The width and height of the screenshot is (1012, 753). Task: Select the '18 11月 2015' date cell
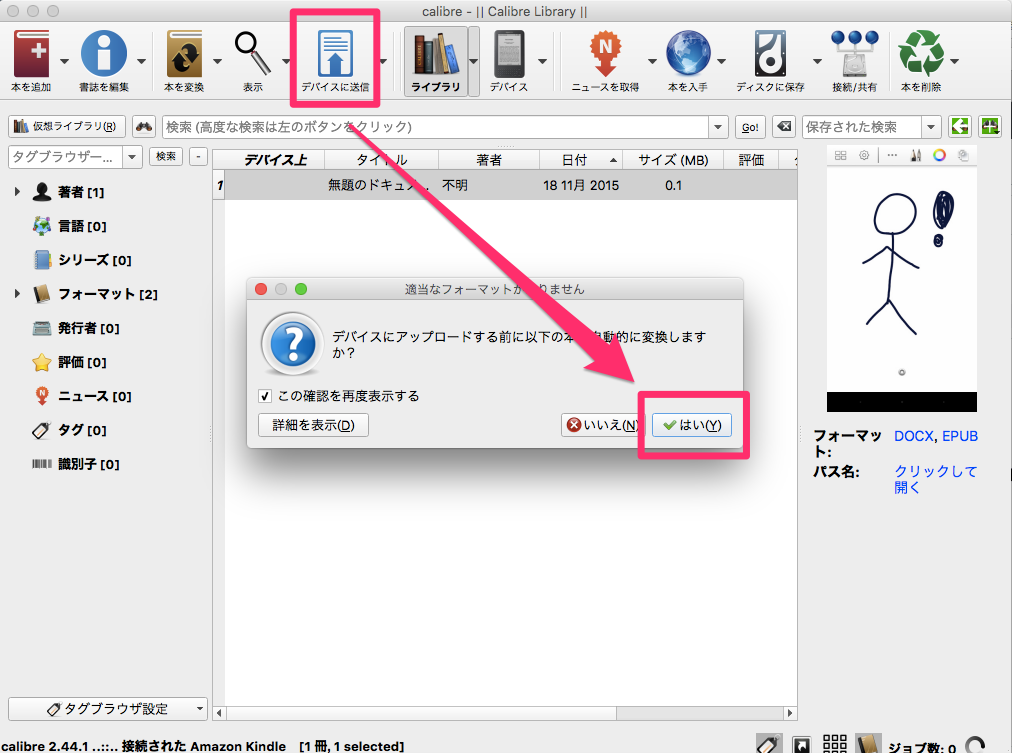pyautogui.click(x=581, y=186)
